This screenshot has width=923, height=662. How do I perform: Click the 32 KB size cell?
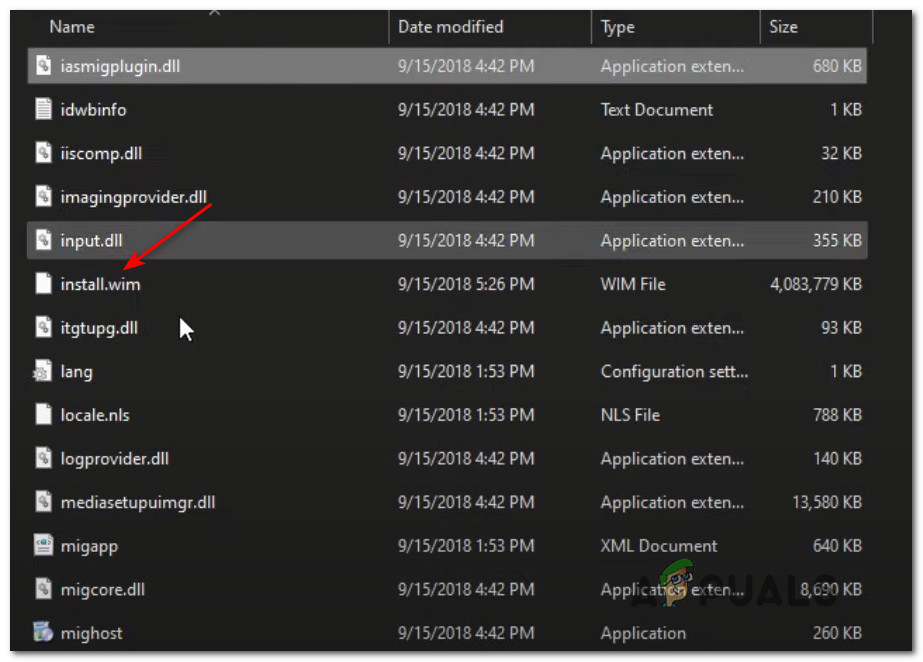tap(841, 153)
